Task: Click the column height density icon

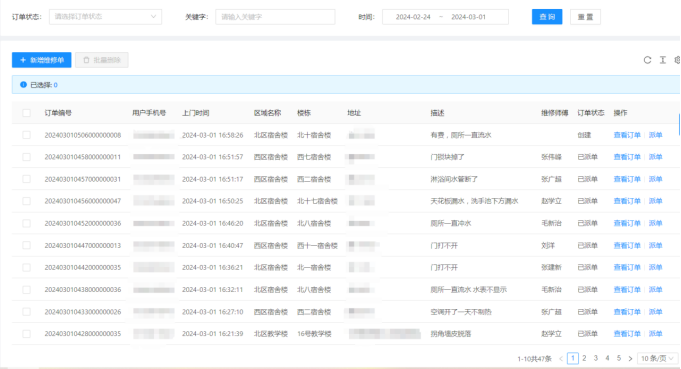Action: click(663, 60)
